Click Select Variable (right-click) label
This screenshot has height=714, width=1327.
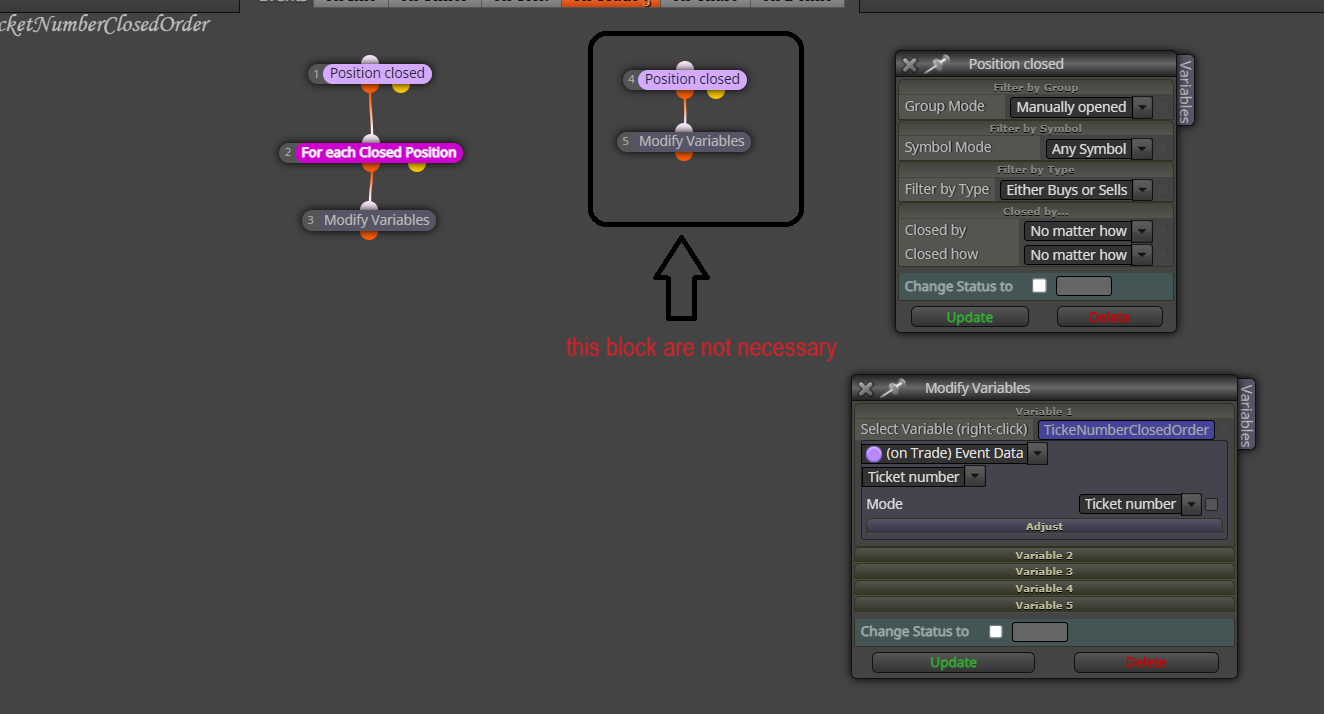tap(944, 429)
